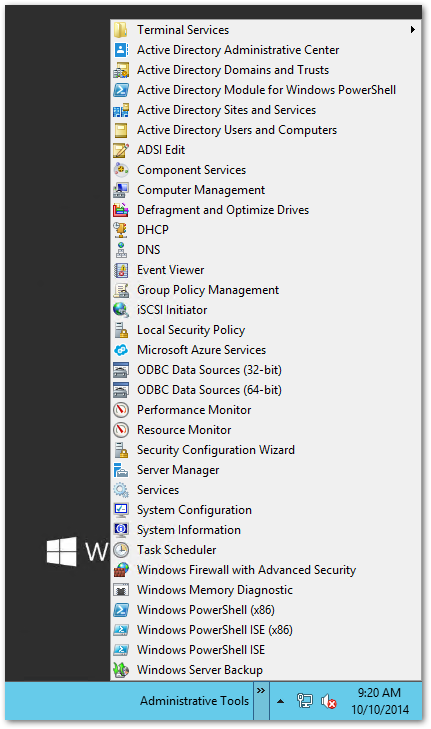Click the DNS network icon
The width and height of the screenshot is (431, 729).
click(121, 250)
